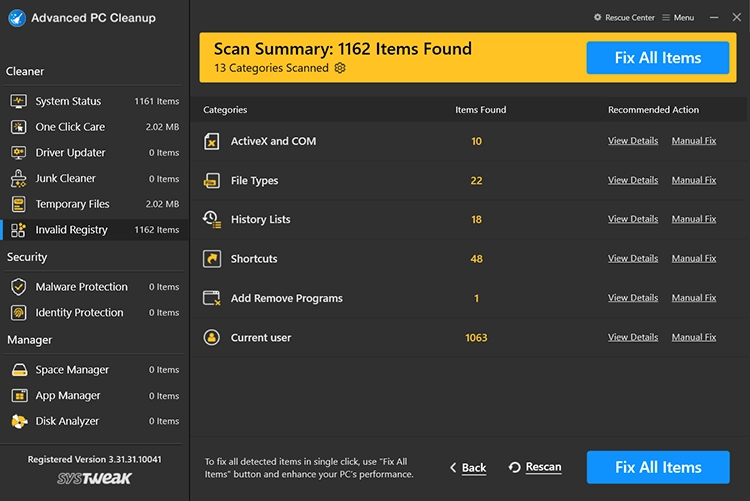This screenshot has width=750, height=501.
Task: View Details for File Types
Action: click(x=633, y=180)
